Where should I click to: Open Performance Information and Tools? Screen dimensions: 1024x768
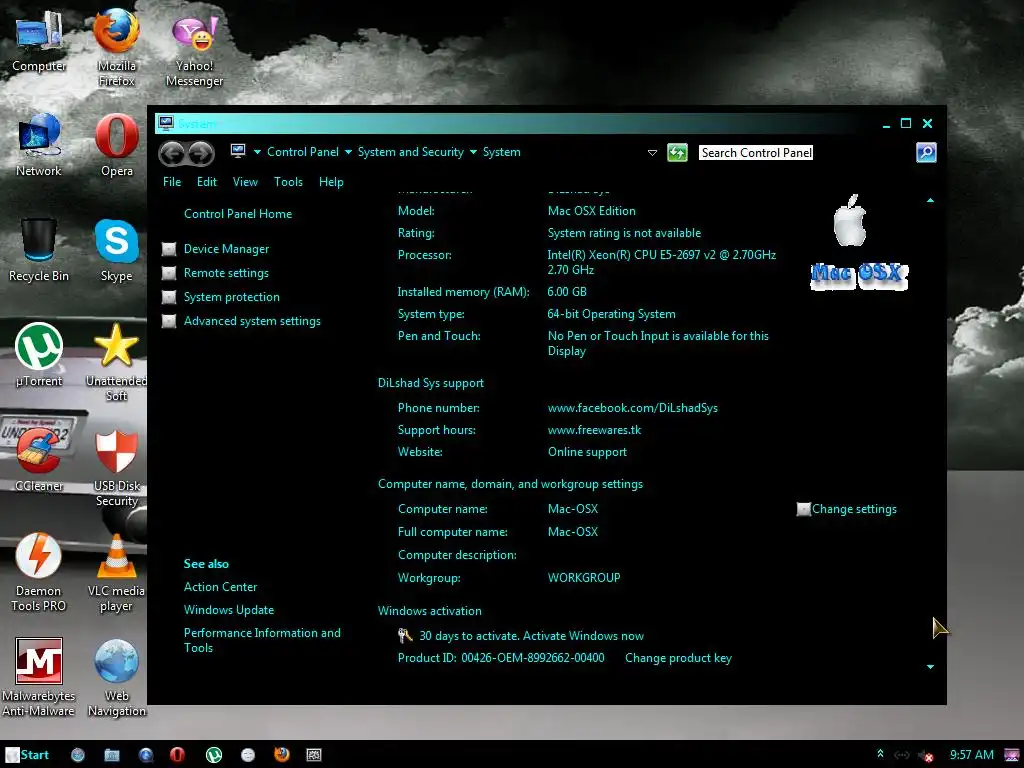262,640
